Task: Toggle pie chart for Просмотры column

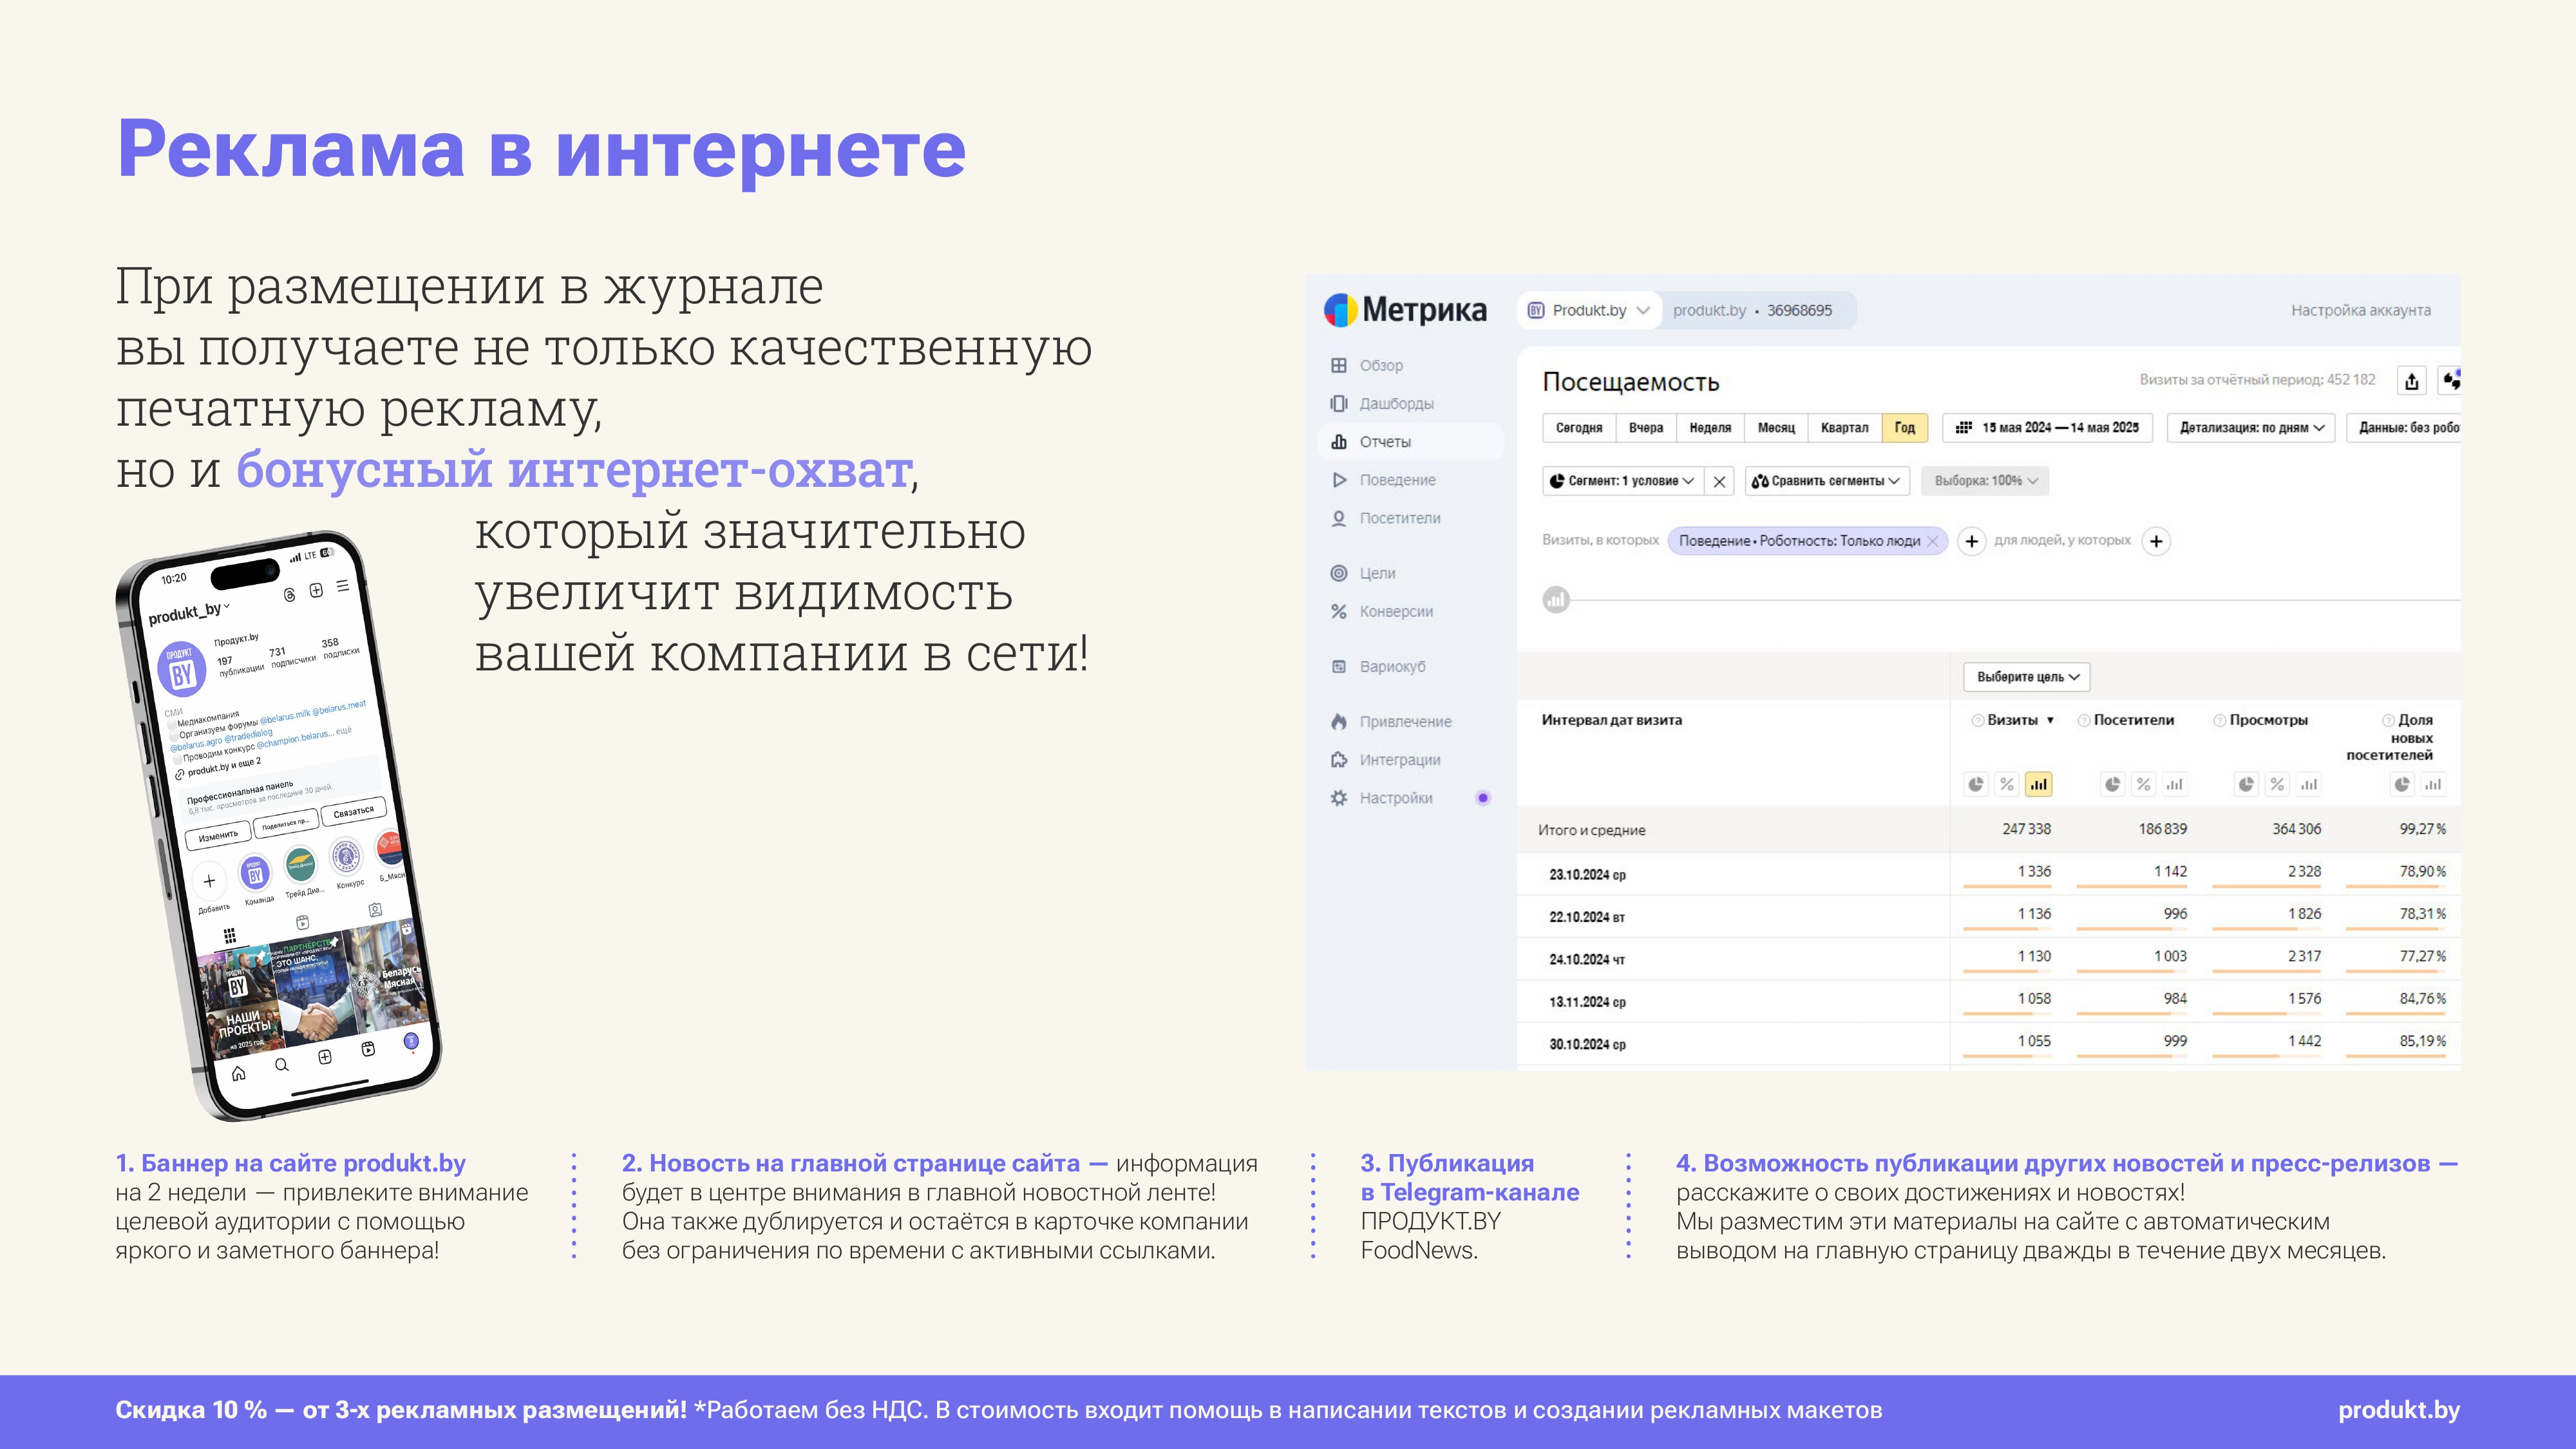Action: click(x=2246, y=785)
